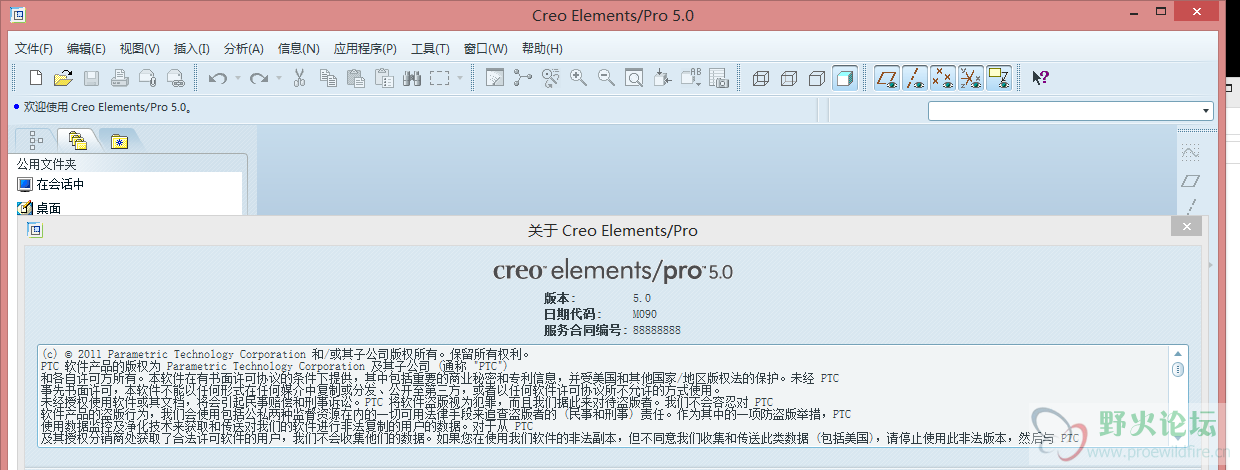Click the Copy icon
This screenshot has height=470, width=1240.
(328, 77)
